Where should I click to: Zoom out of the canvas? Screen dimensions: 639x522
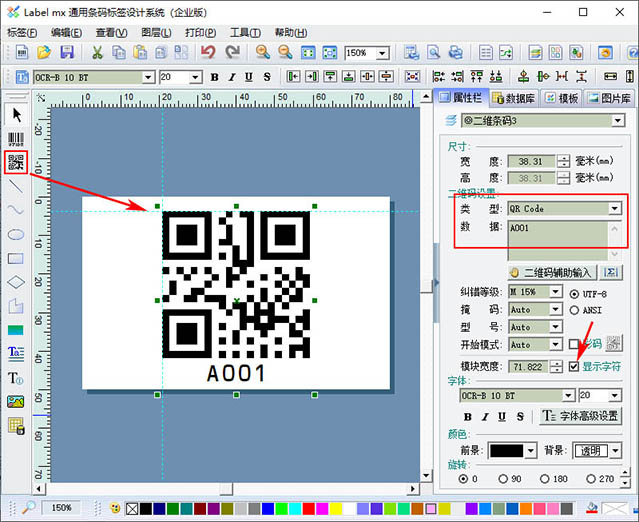click(x=285, y=53)
